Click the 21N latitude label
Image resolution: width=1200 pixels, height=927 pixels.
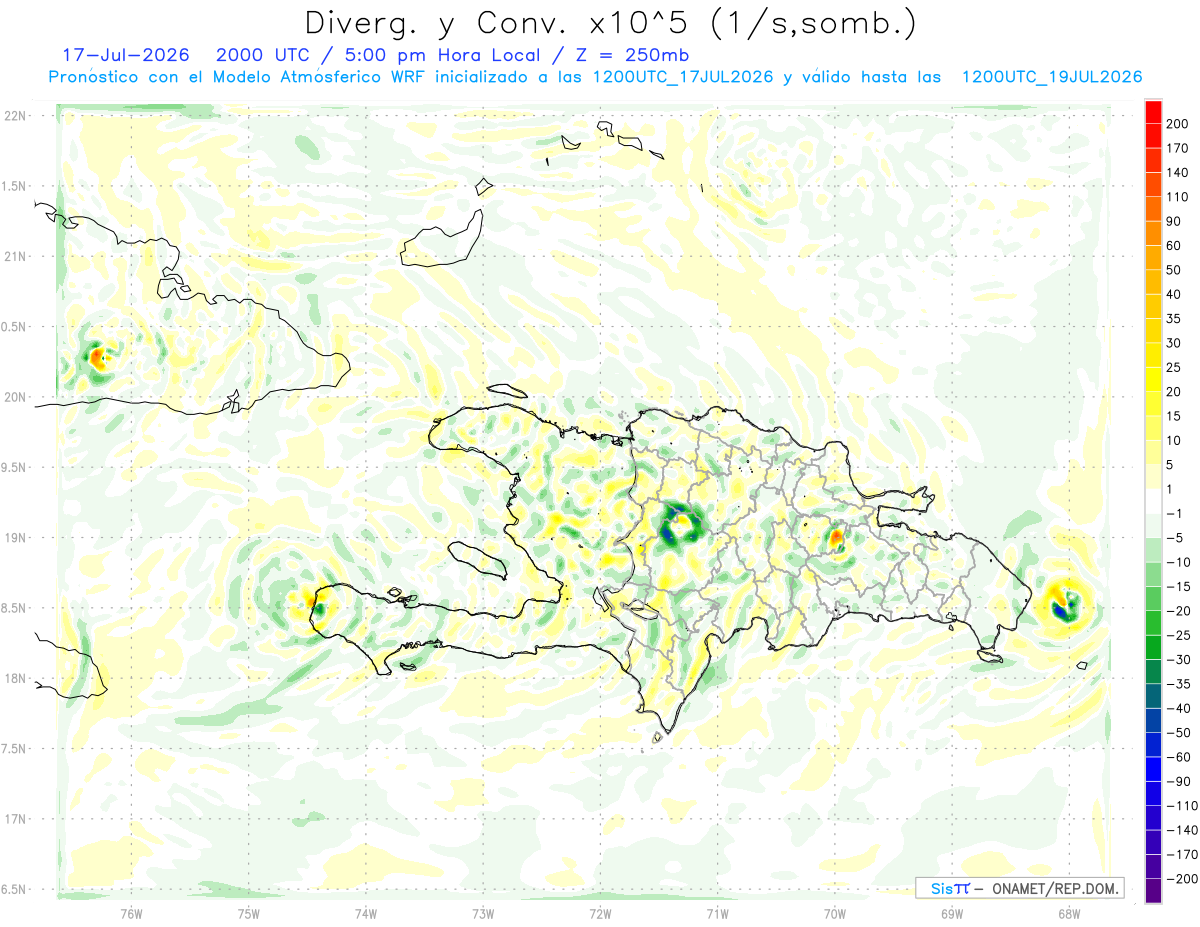pos(14,256)
